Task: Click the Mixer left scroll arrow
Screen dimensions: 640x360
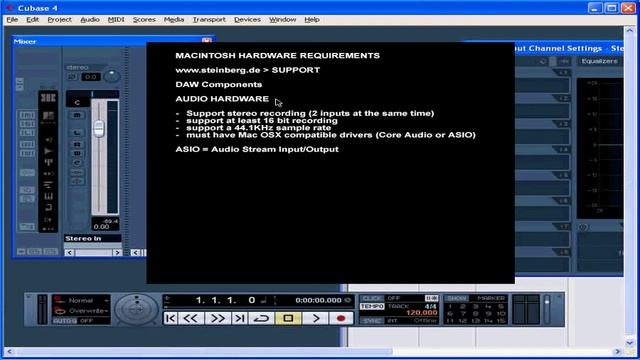Action: coord(69,253)
